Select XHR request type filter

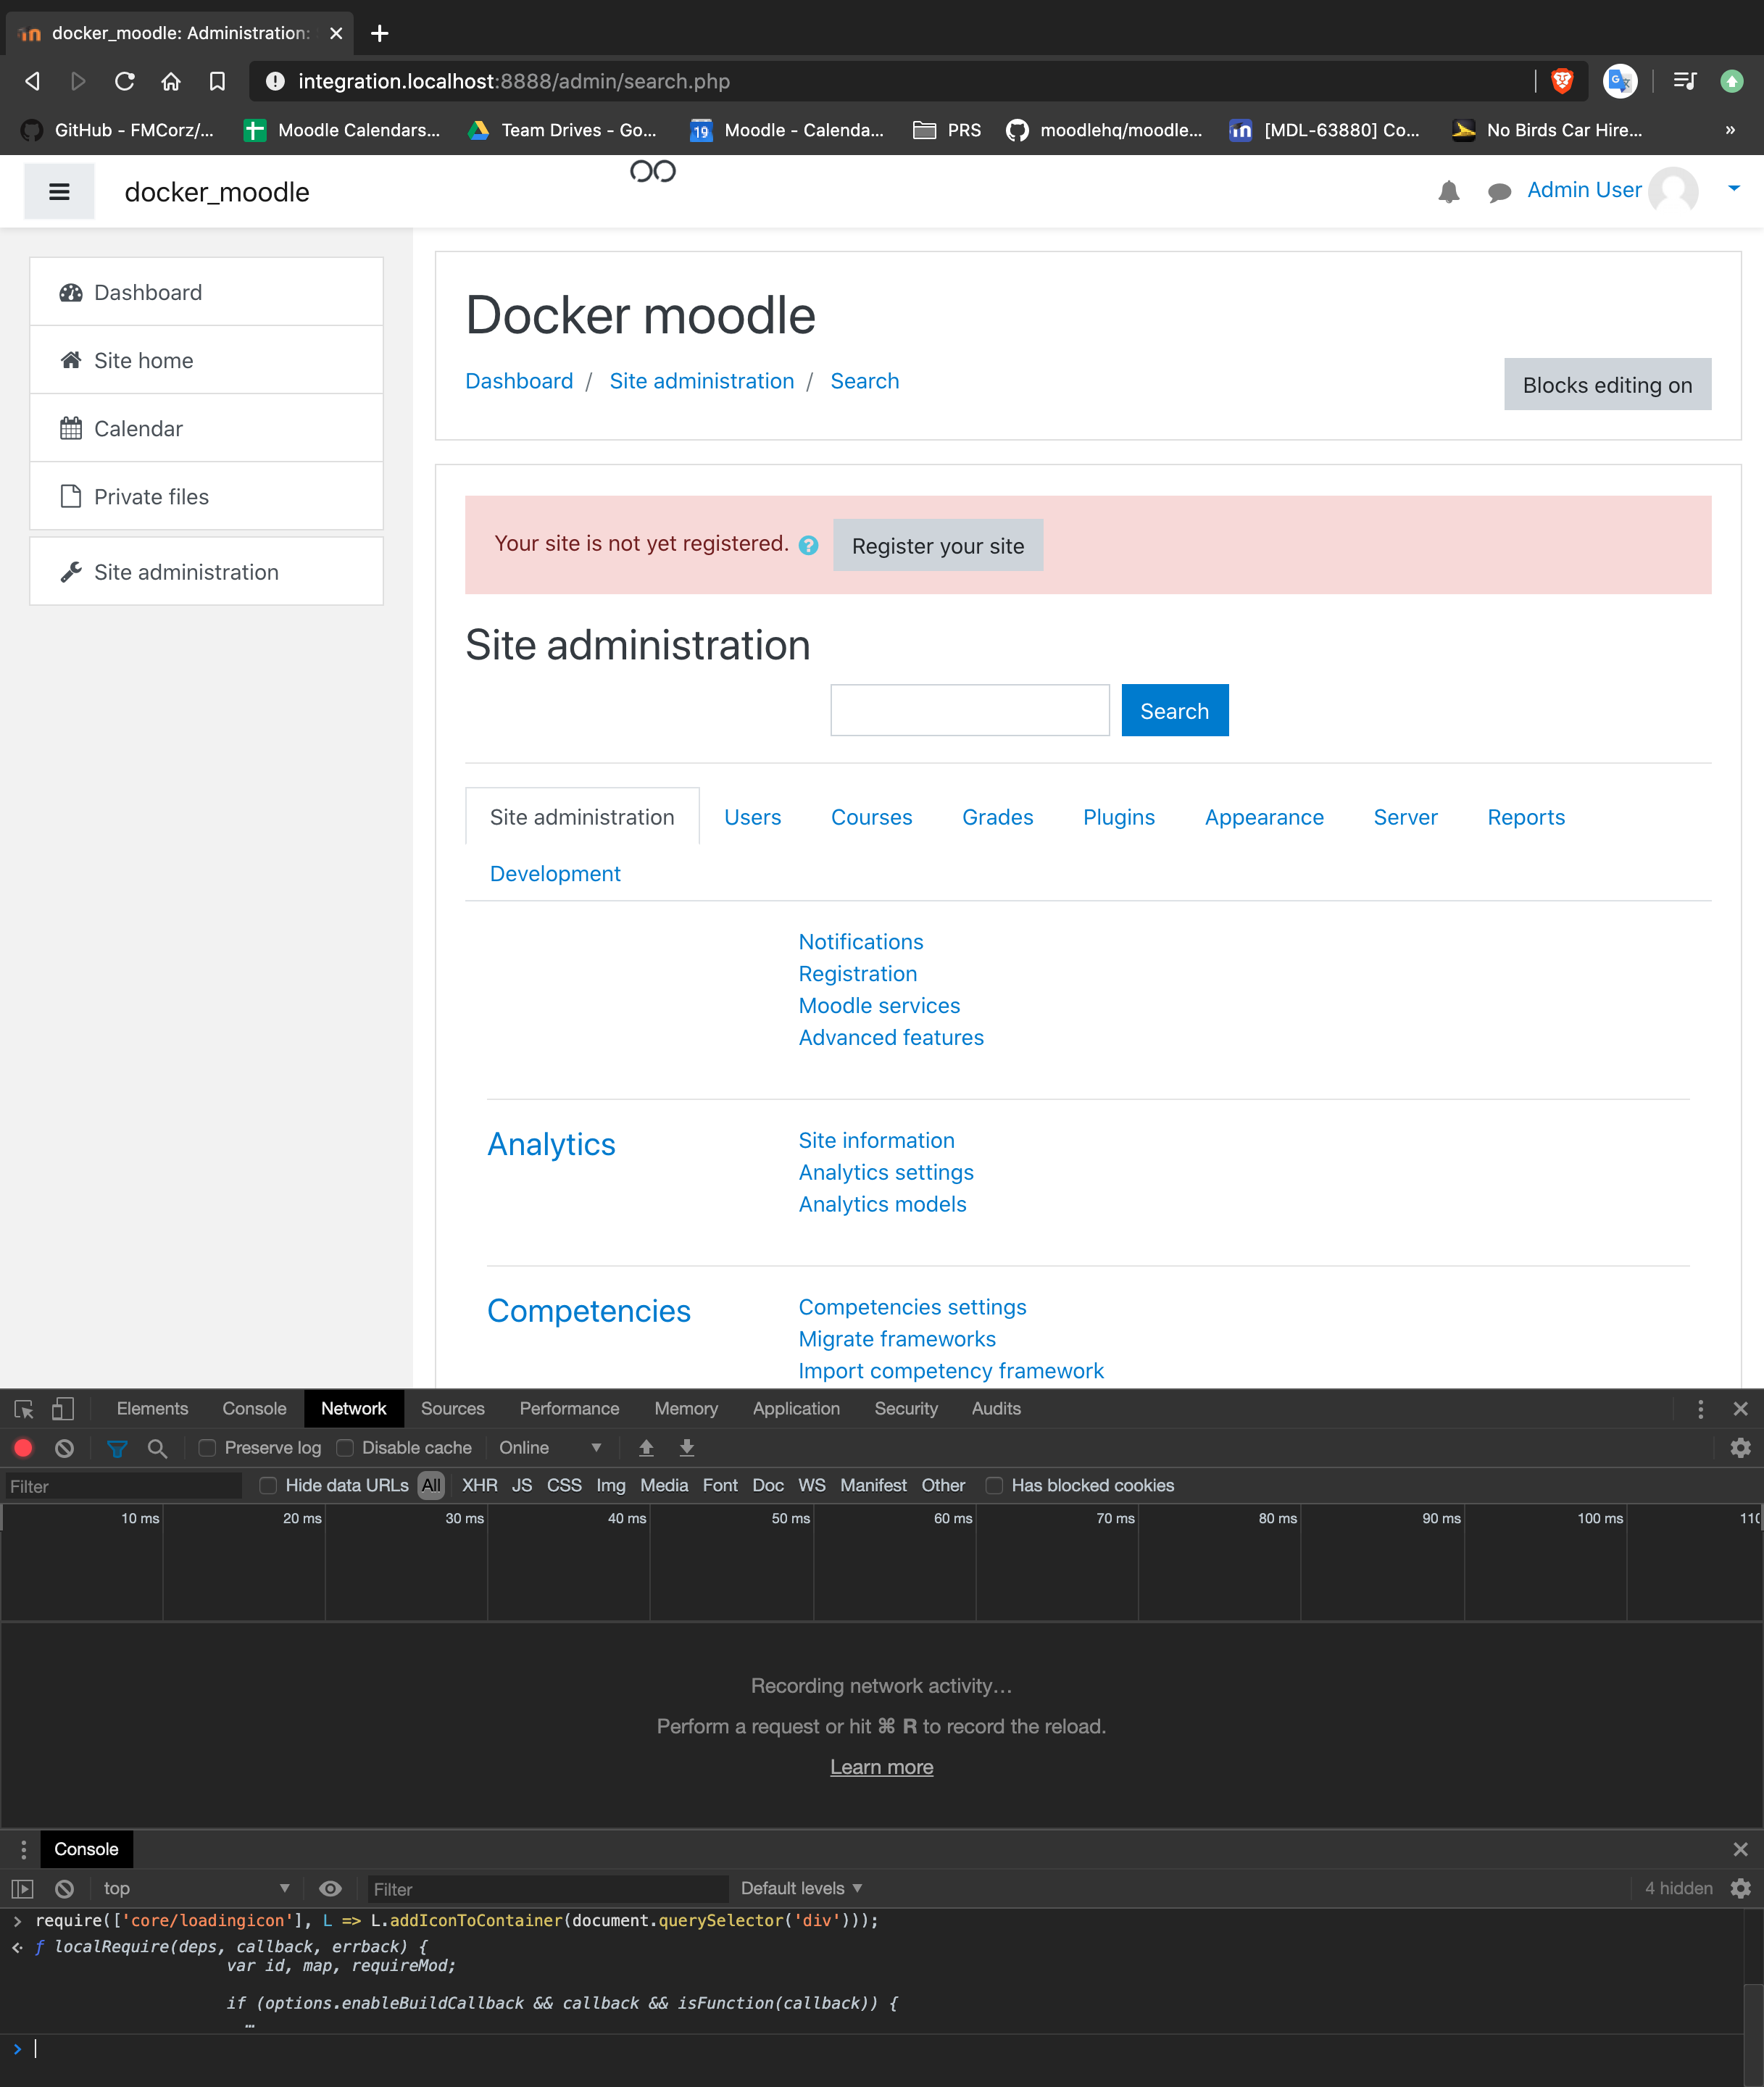pyautogui.click(x=479, y=1485)
